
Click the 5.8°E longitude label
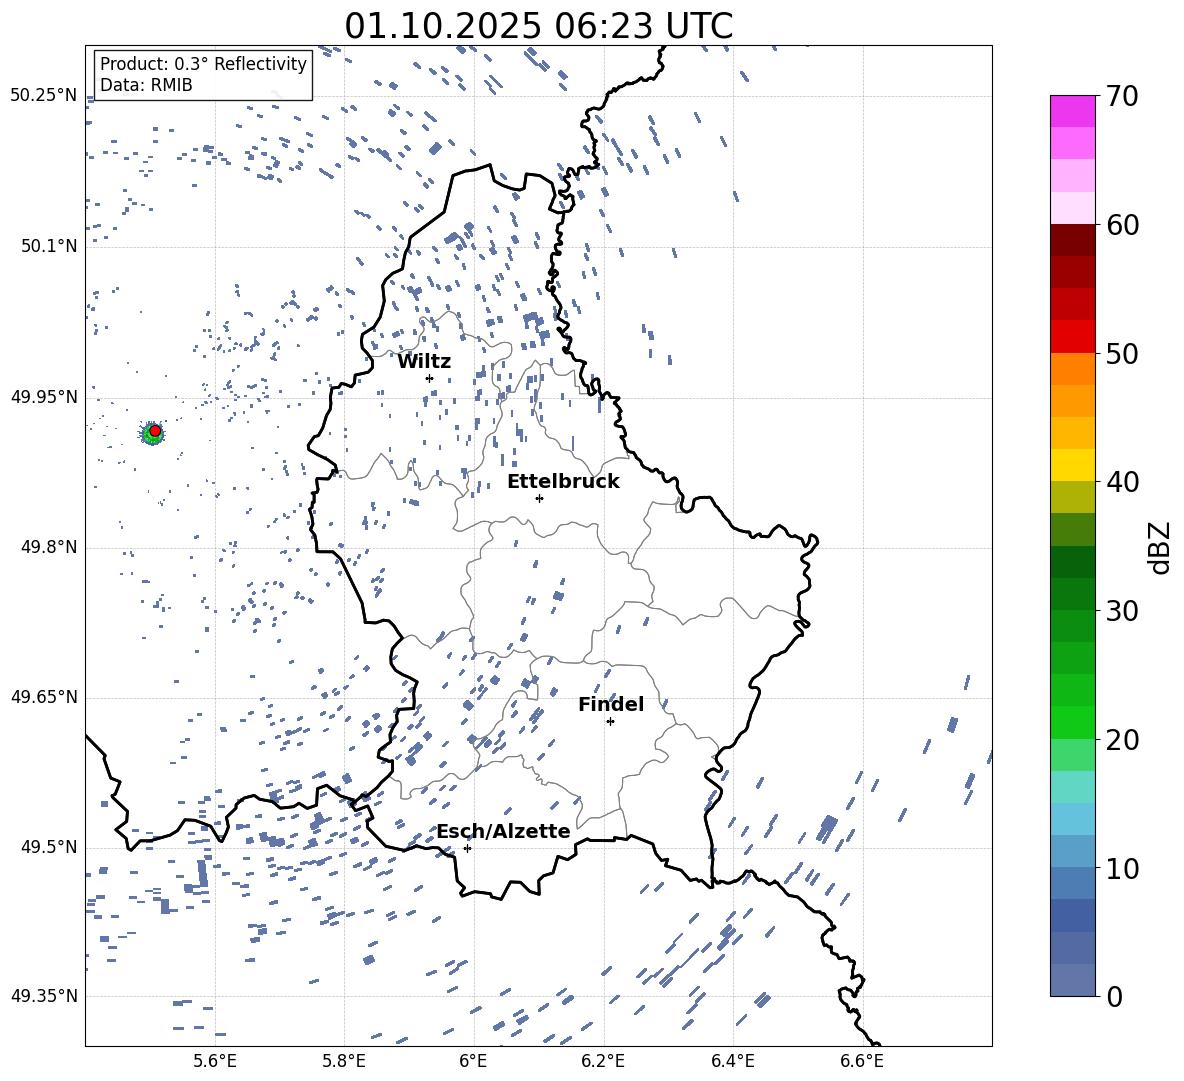[344, 1061]
